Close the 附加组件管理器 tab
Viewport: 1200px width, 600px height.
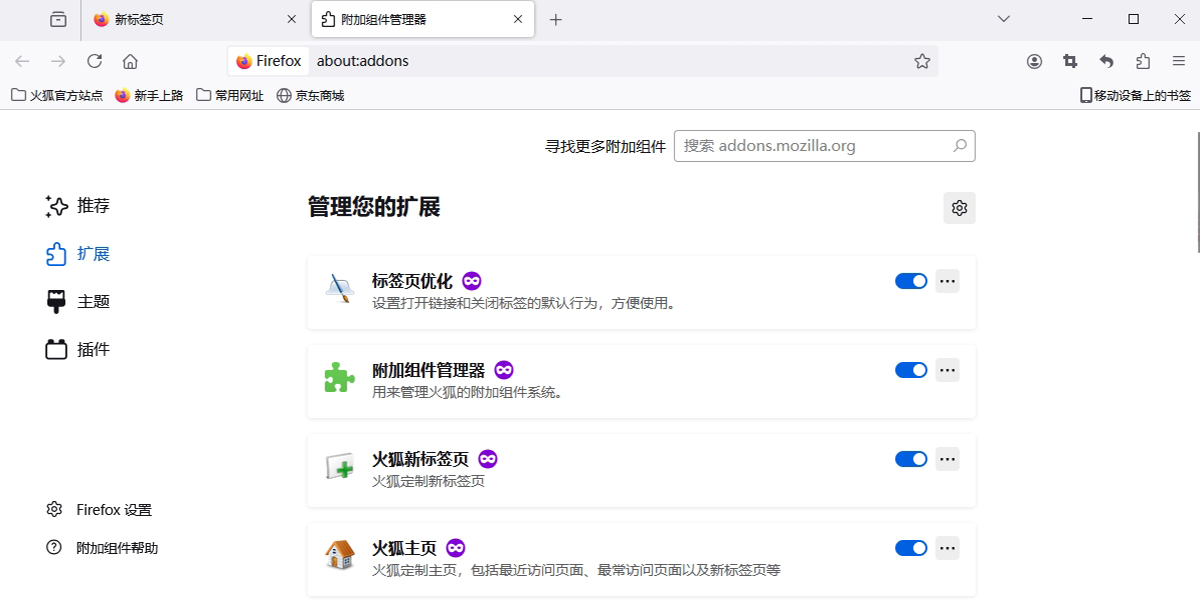518,19
